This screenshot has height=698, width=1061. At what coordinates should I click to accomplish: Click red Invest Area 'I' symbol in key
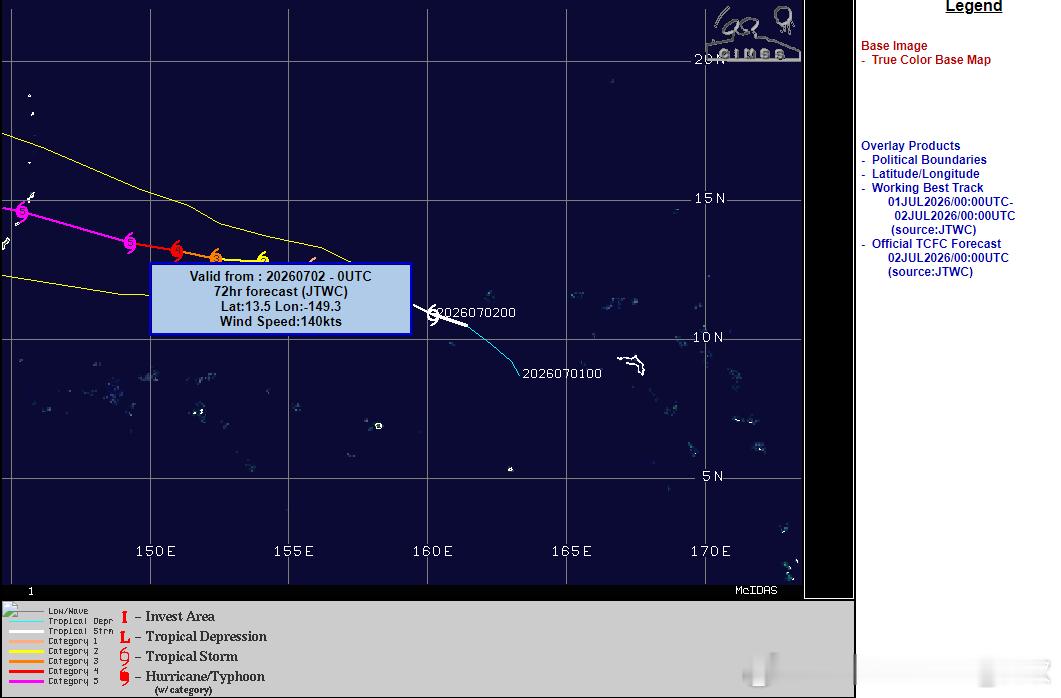coord(124,617)
